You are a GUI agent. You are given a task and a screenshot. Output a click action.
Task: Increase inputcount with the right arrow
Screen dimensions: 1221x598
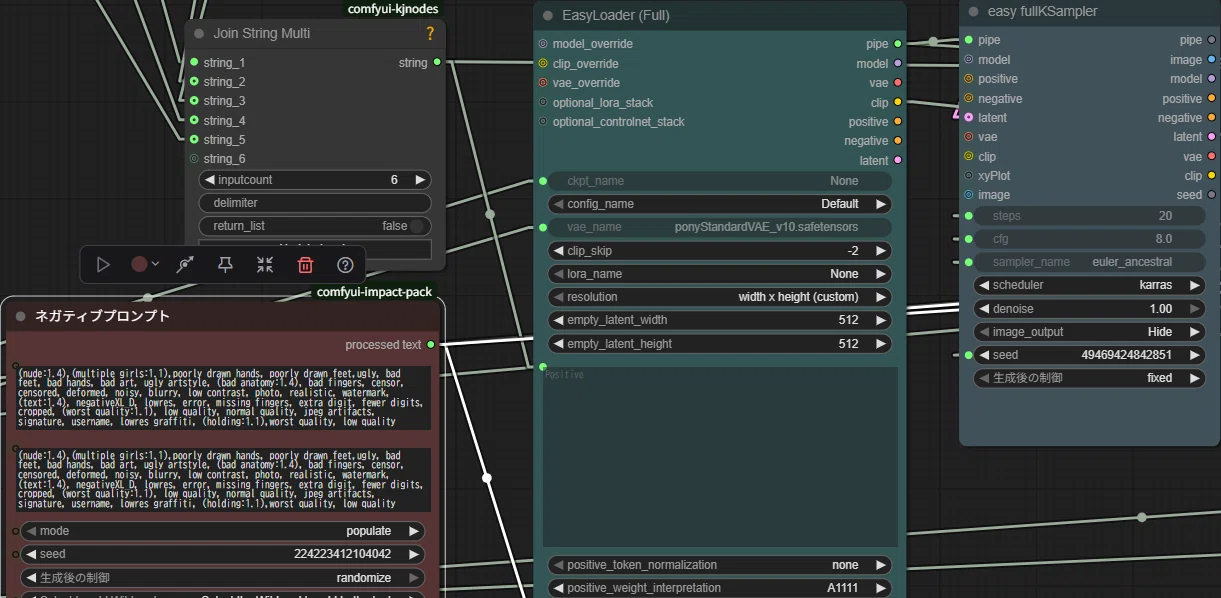click(x=421, y=180)
